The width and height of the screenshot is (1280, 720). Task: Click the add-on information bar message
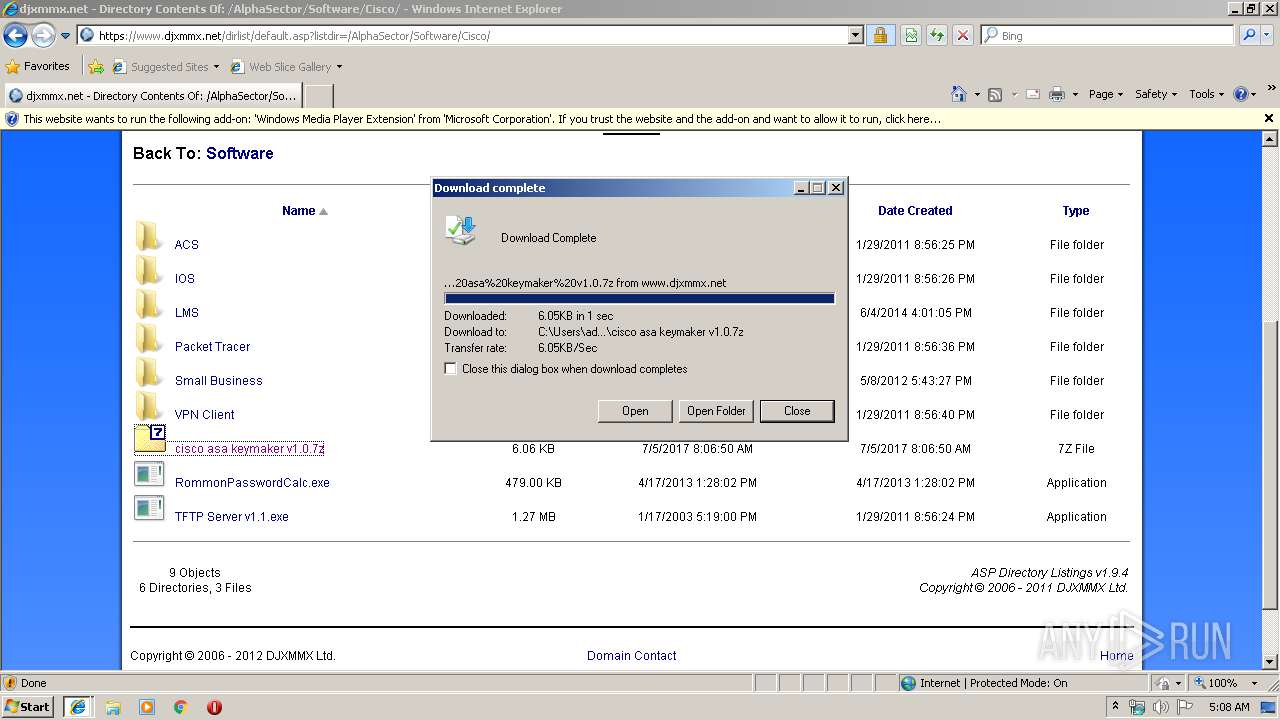click(x=481, y=119)
